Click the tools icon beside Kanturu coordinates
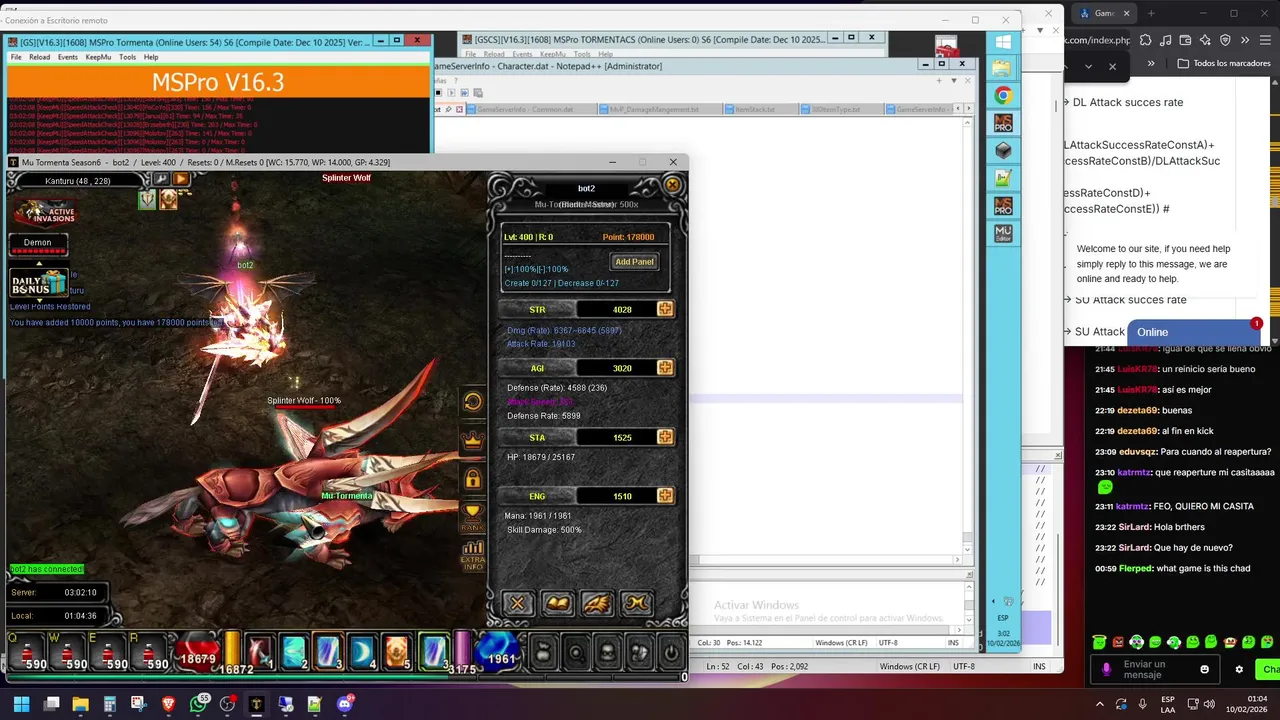This screenshot has width=1280, height=720. tap(161, 179)
